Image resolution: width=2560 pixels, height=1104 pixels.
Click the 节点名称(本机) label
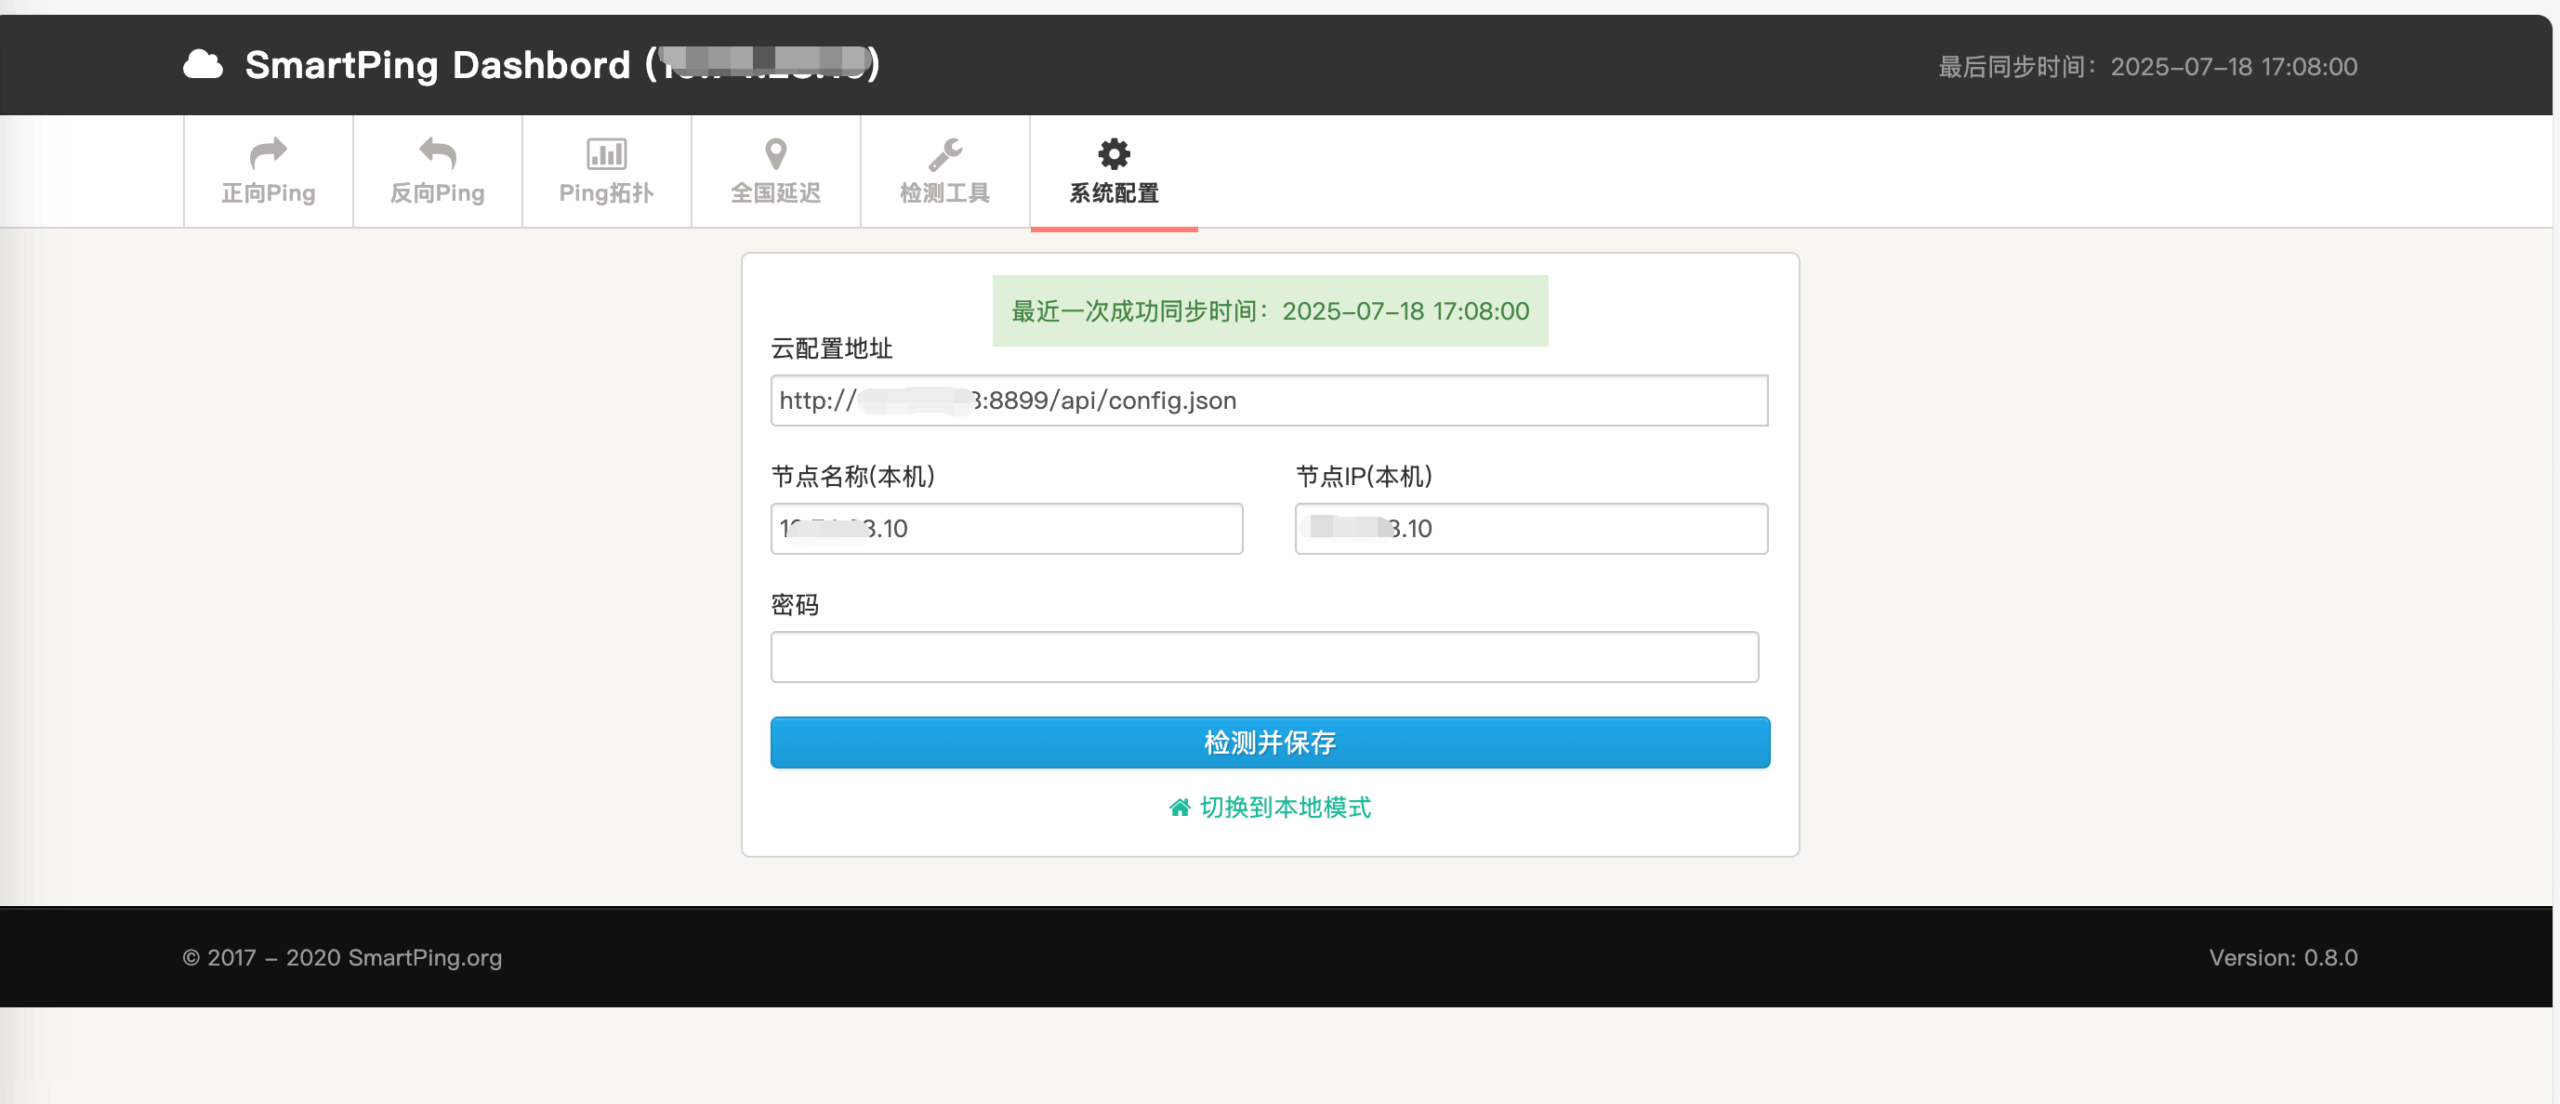(853, 477)
